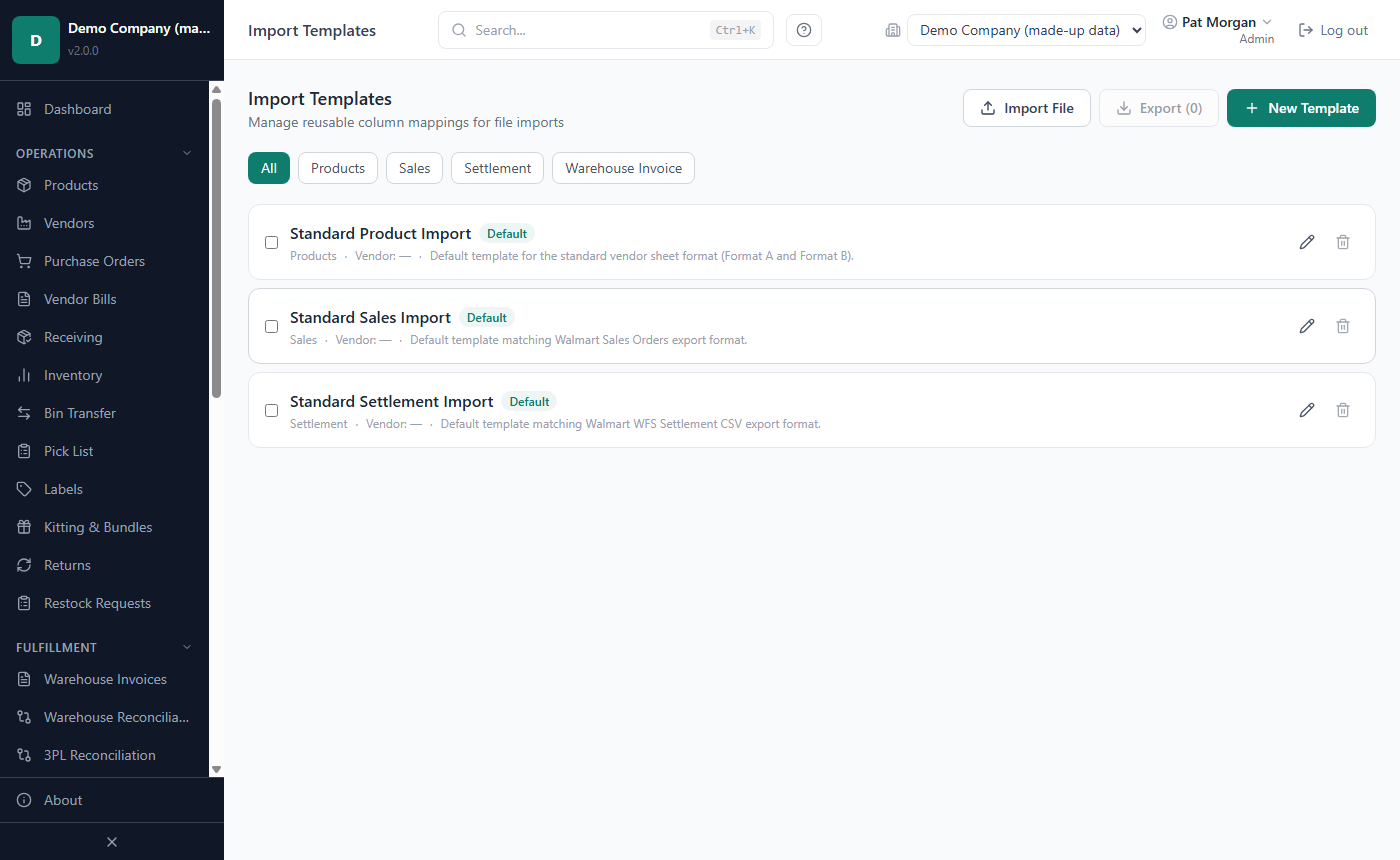Click the Kitting & Bundles gift icon
The width and height of the screenshot is (1400, 860).
point(25,527)
